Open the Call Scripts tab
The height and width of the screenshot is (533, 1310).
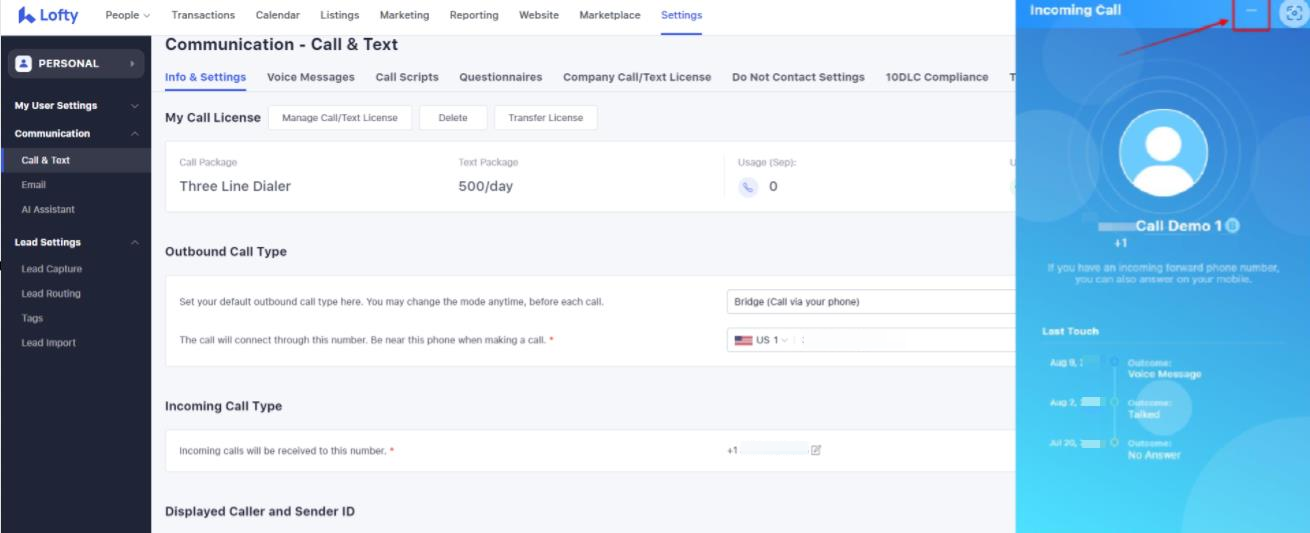(x=407, y=77)
